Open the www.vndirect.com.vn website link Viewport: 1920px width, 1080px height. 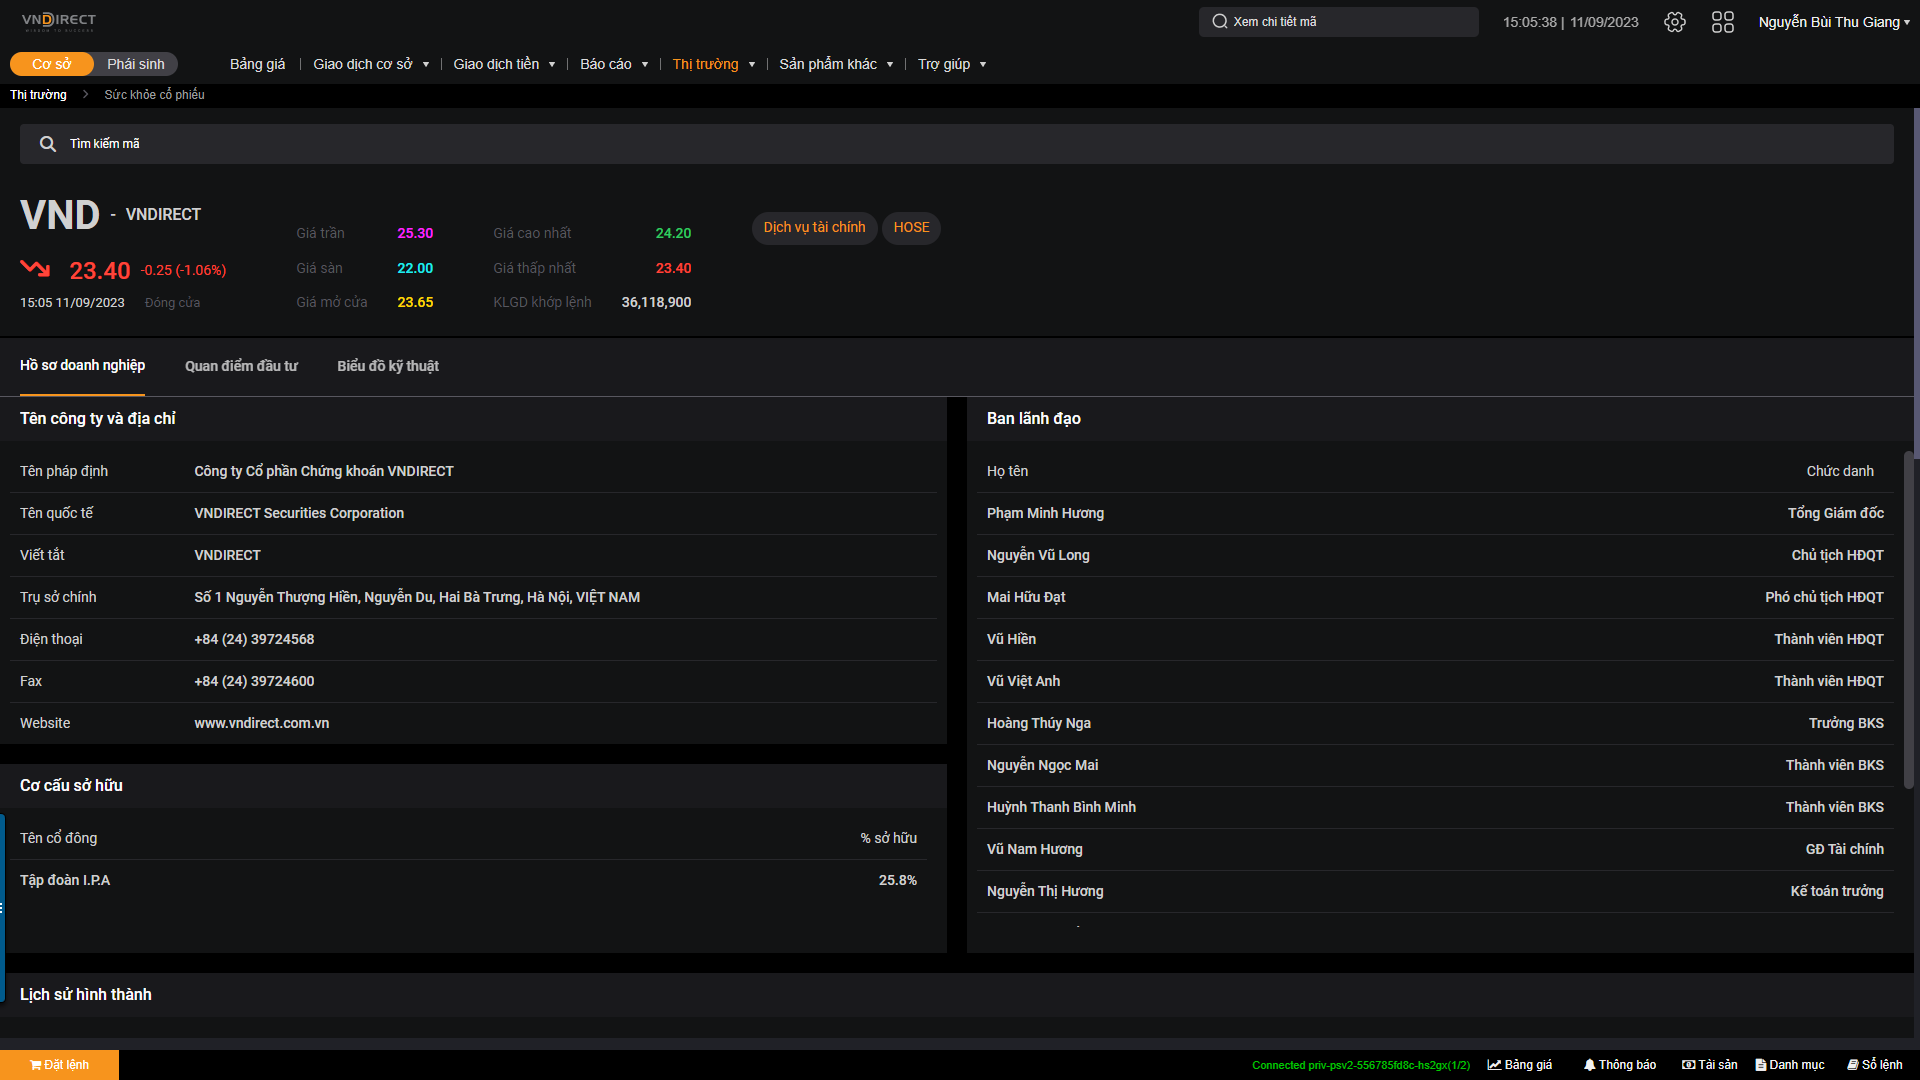point(262,723)
